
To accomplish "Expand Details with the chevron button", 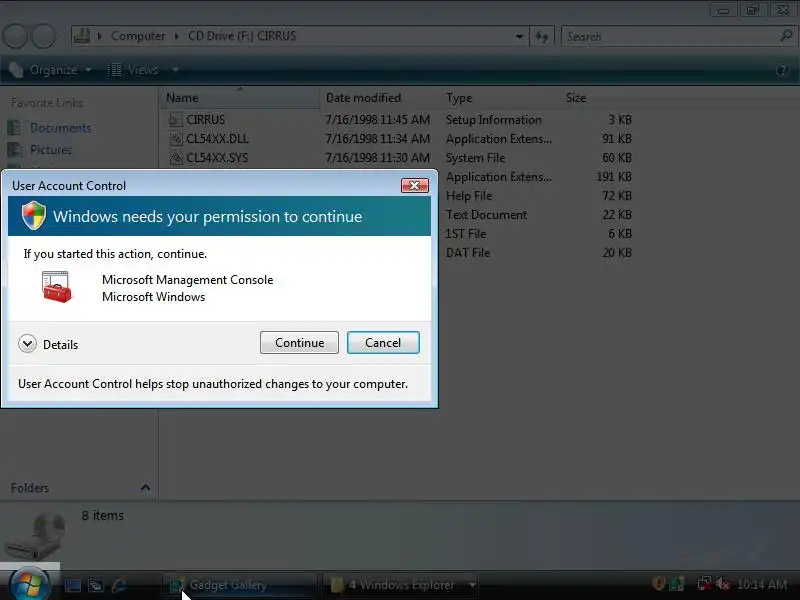I will click(28, 344).
